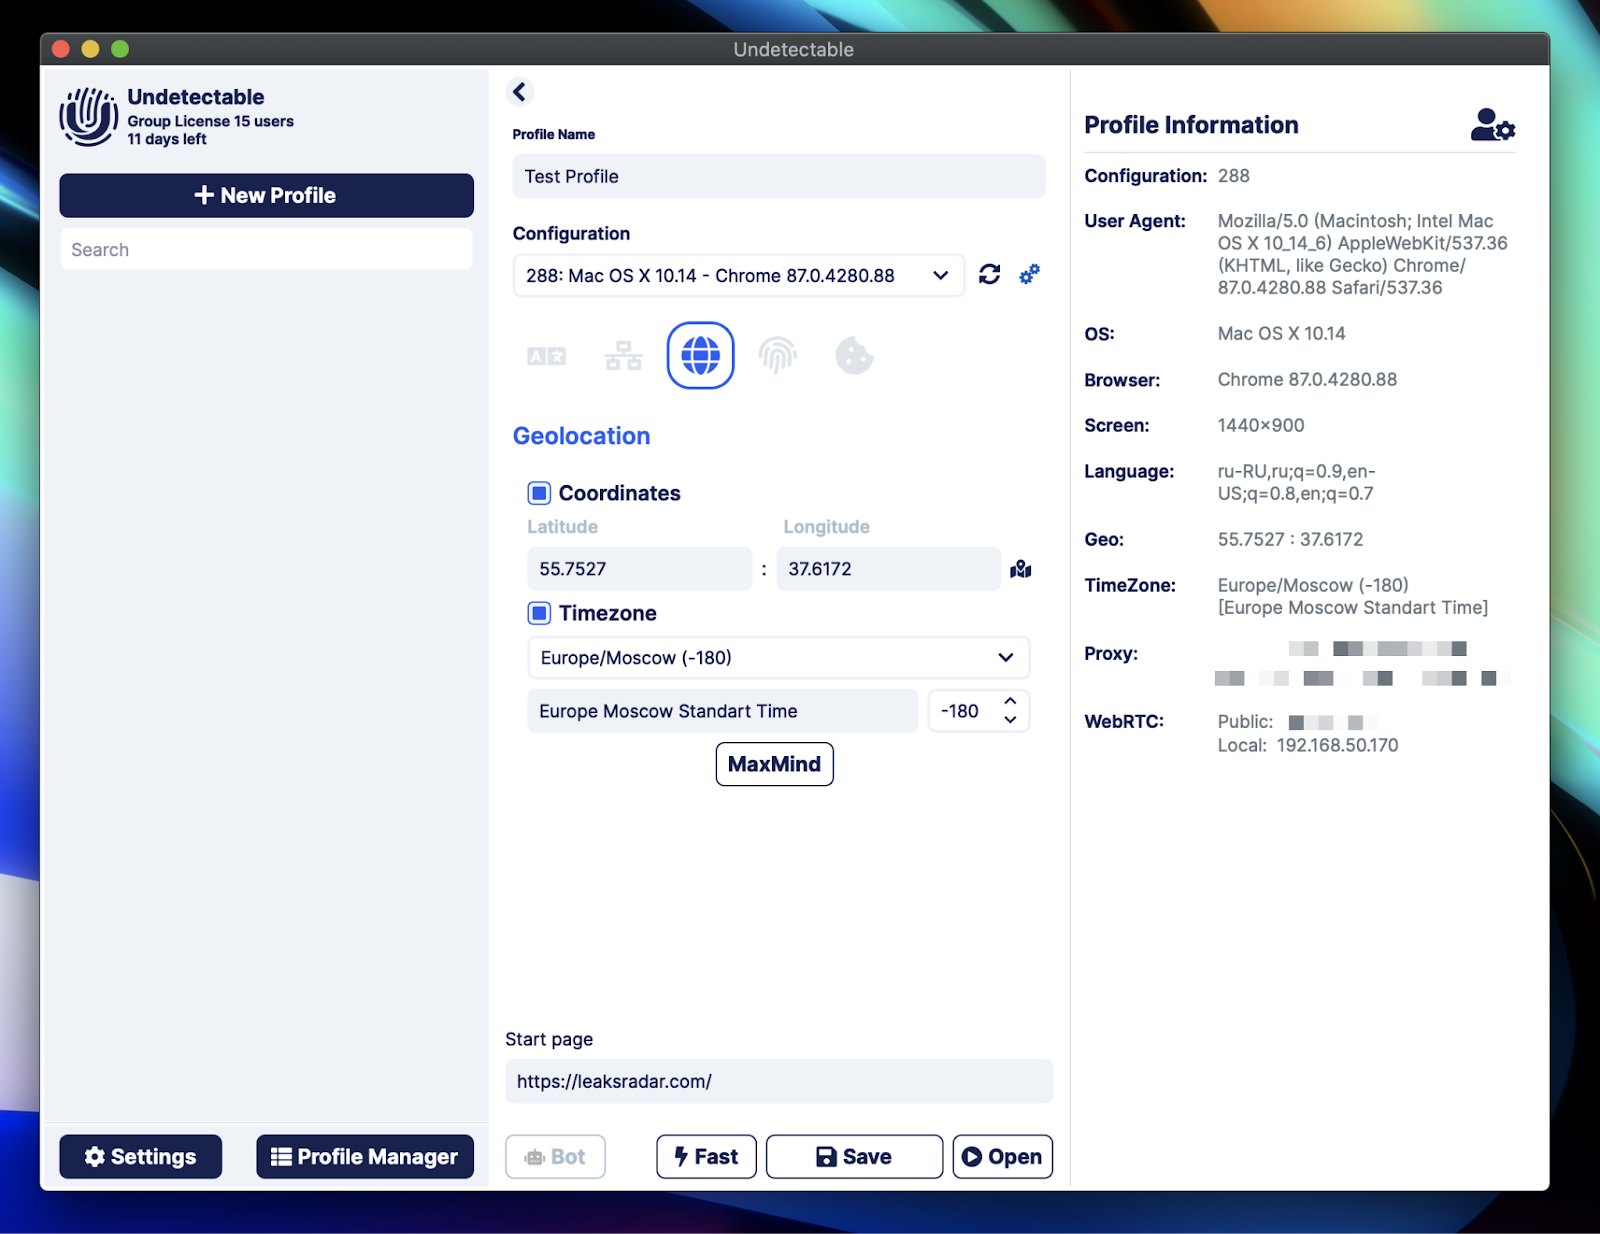Edit the Longitude field
The width and height of the screenshot is (1600, 1234).
pyautogui.click(x=888, y=569)
